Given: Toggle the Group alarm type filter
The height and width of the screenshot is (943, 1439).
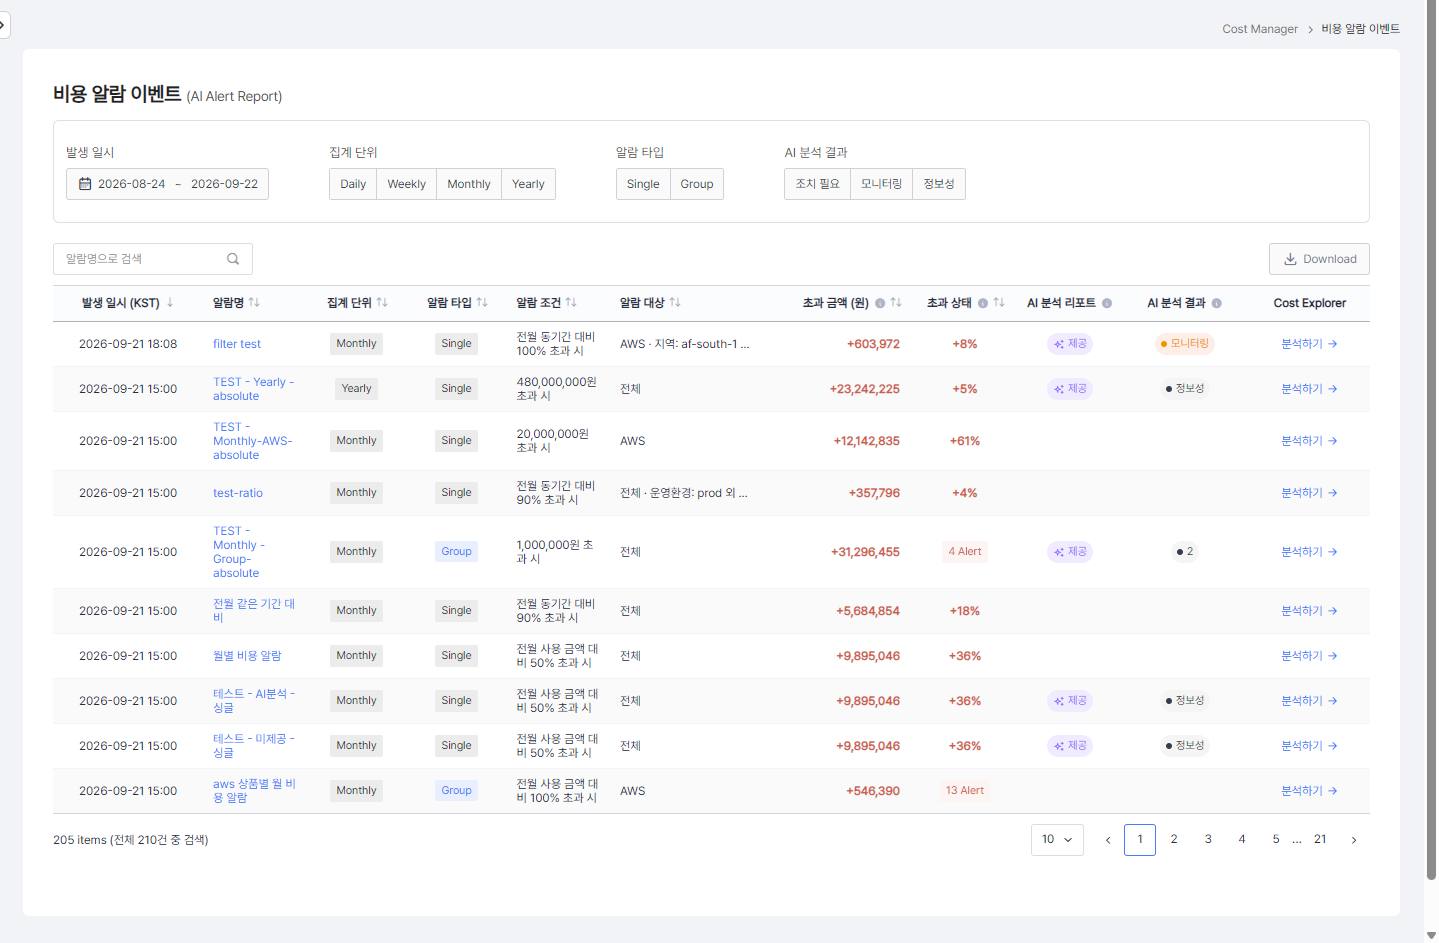Looking at the screenshot, I should point(697,184).
